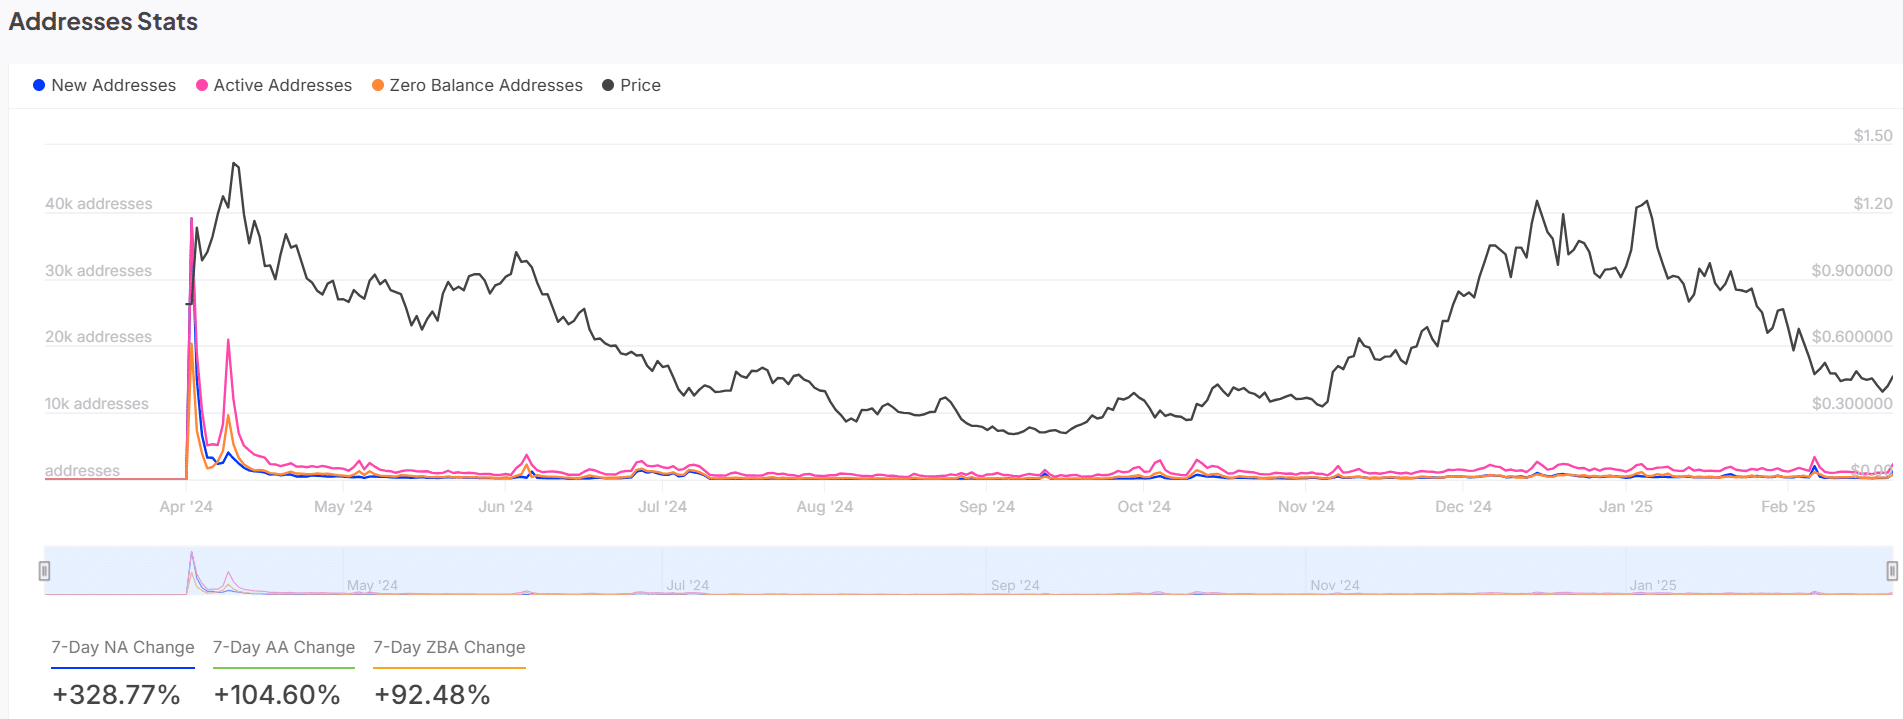Image resolution: width=1903 pixels, height=719 pixels.
Task: Click the Sep '24 label in the navigator strip
Action: point(1015,585)
